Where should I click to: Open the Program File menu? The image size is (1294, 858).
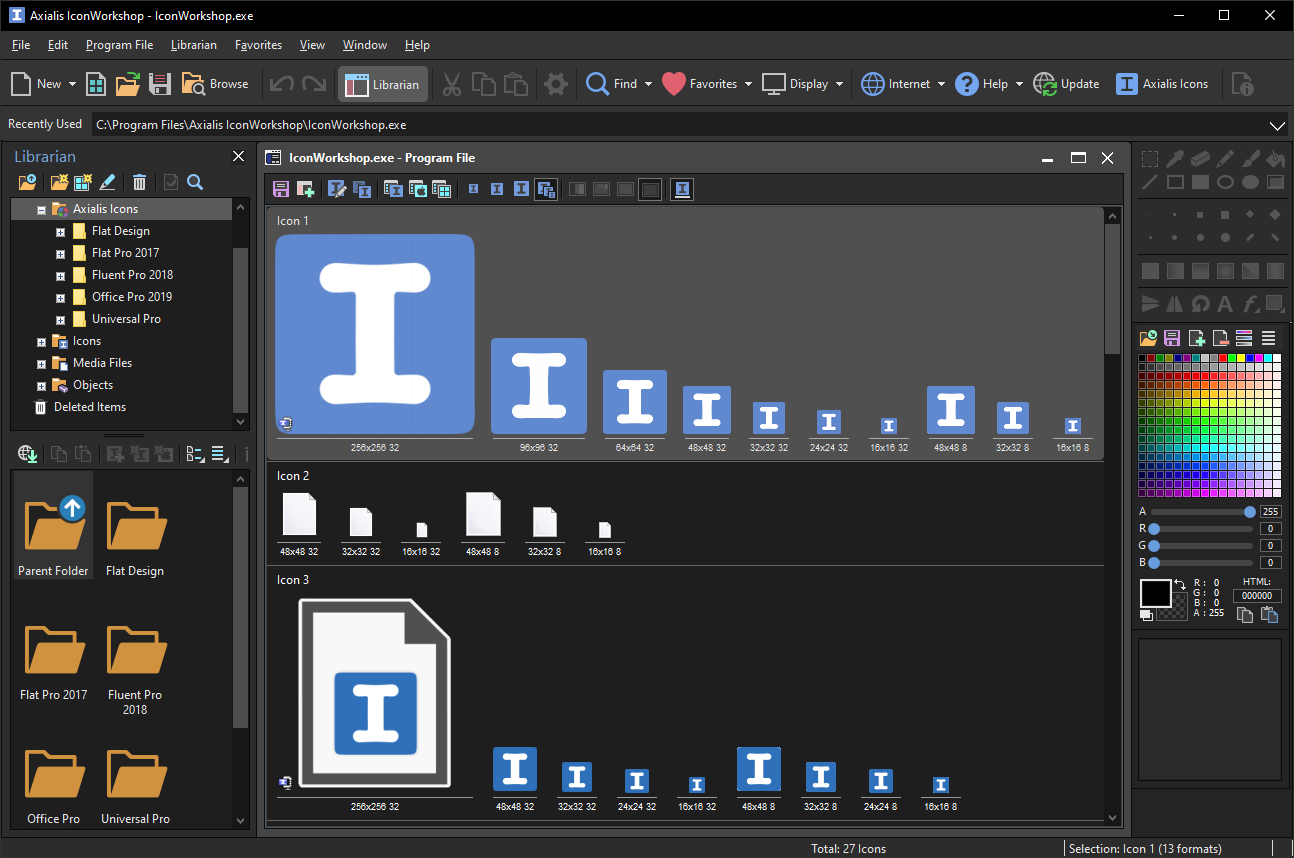coord(119,45)
